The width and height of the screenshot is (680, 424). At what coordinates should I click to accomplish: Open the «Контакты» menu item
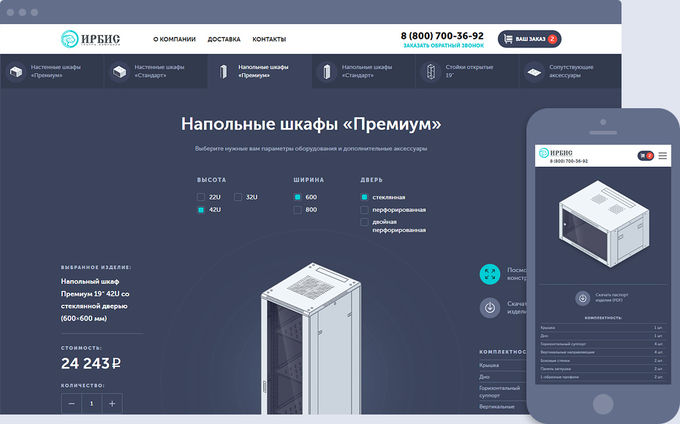[x=269, y=39]
